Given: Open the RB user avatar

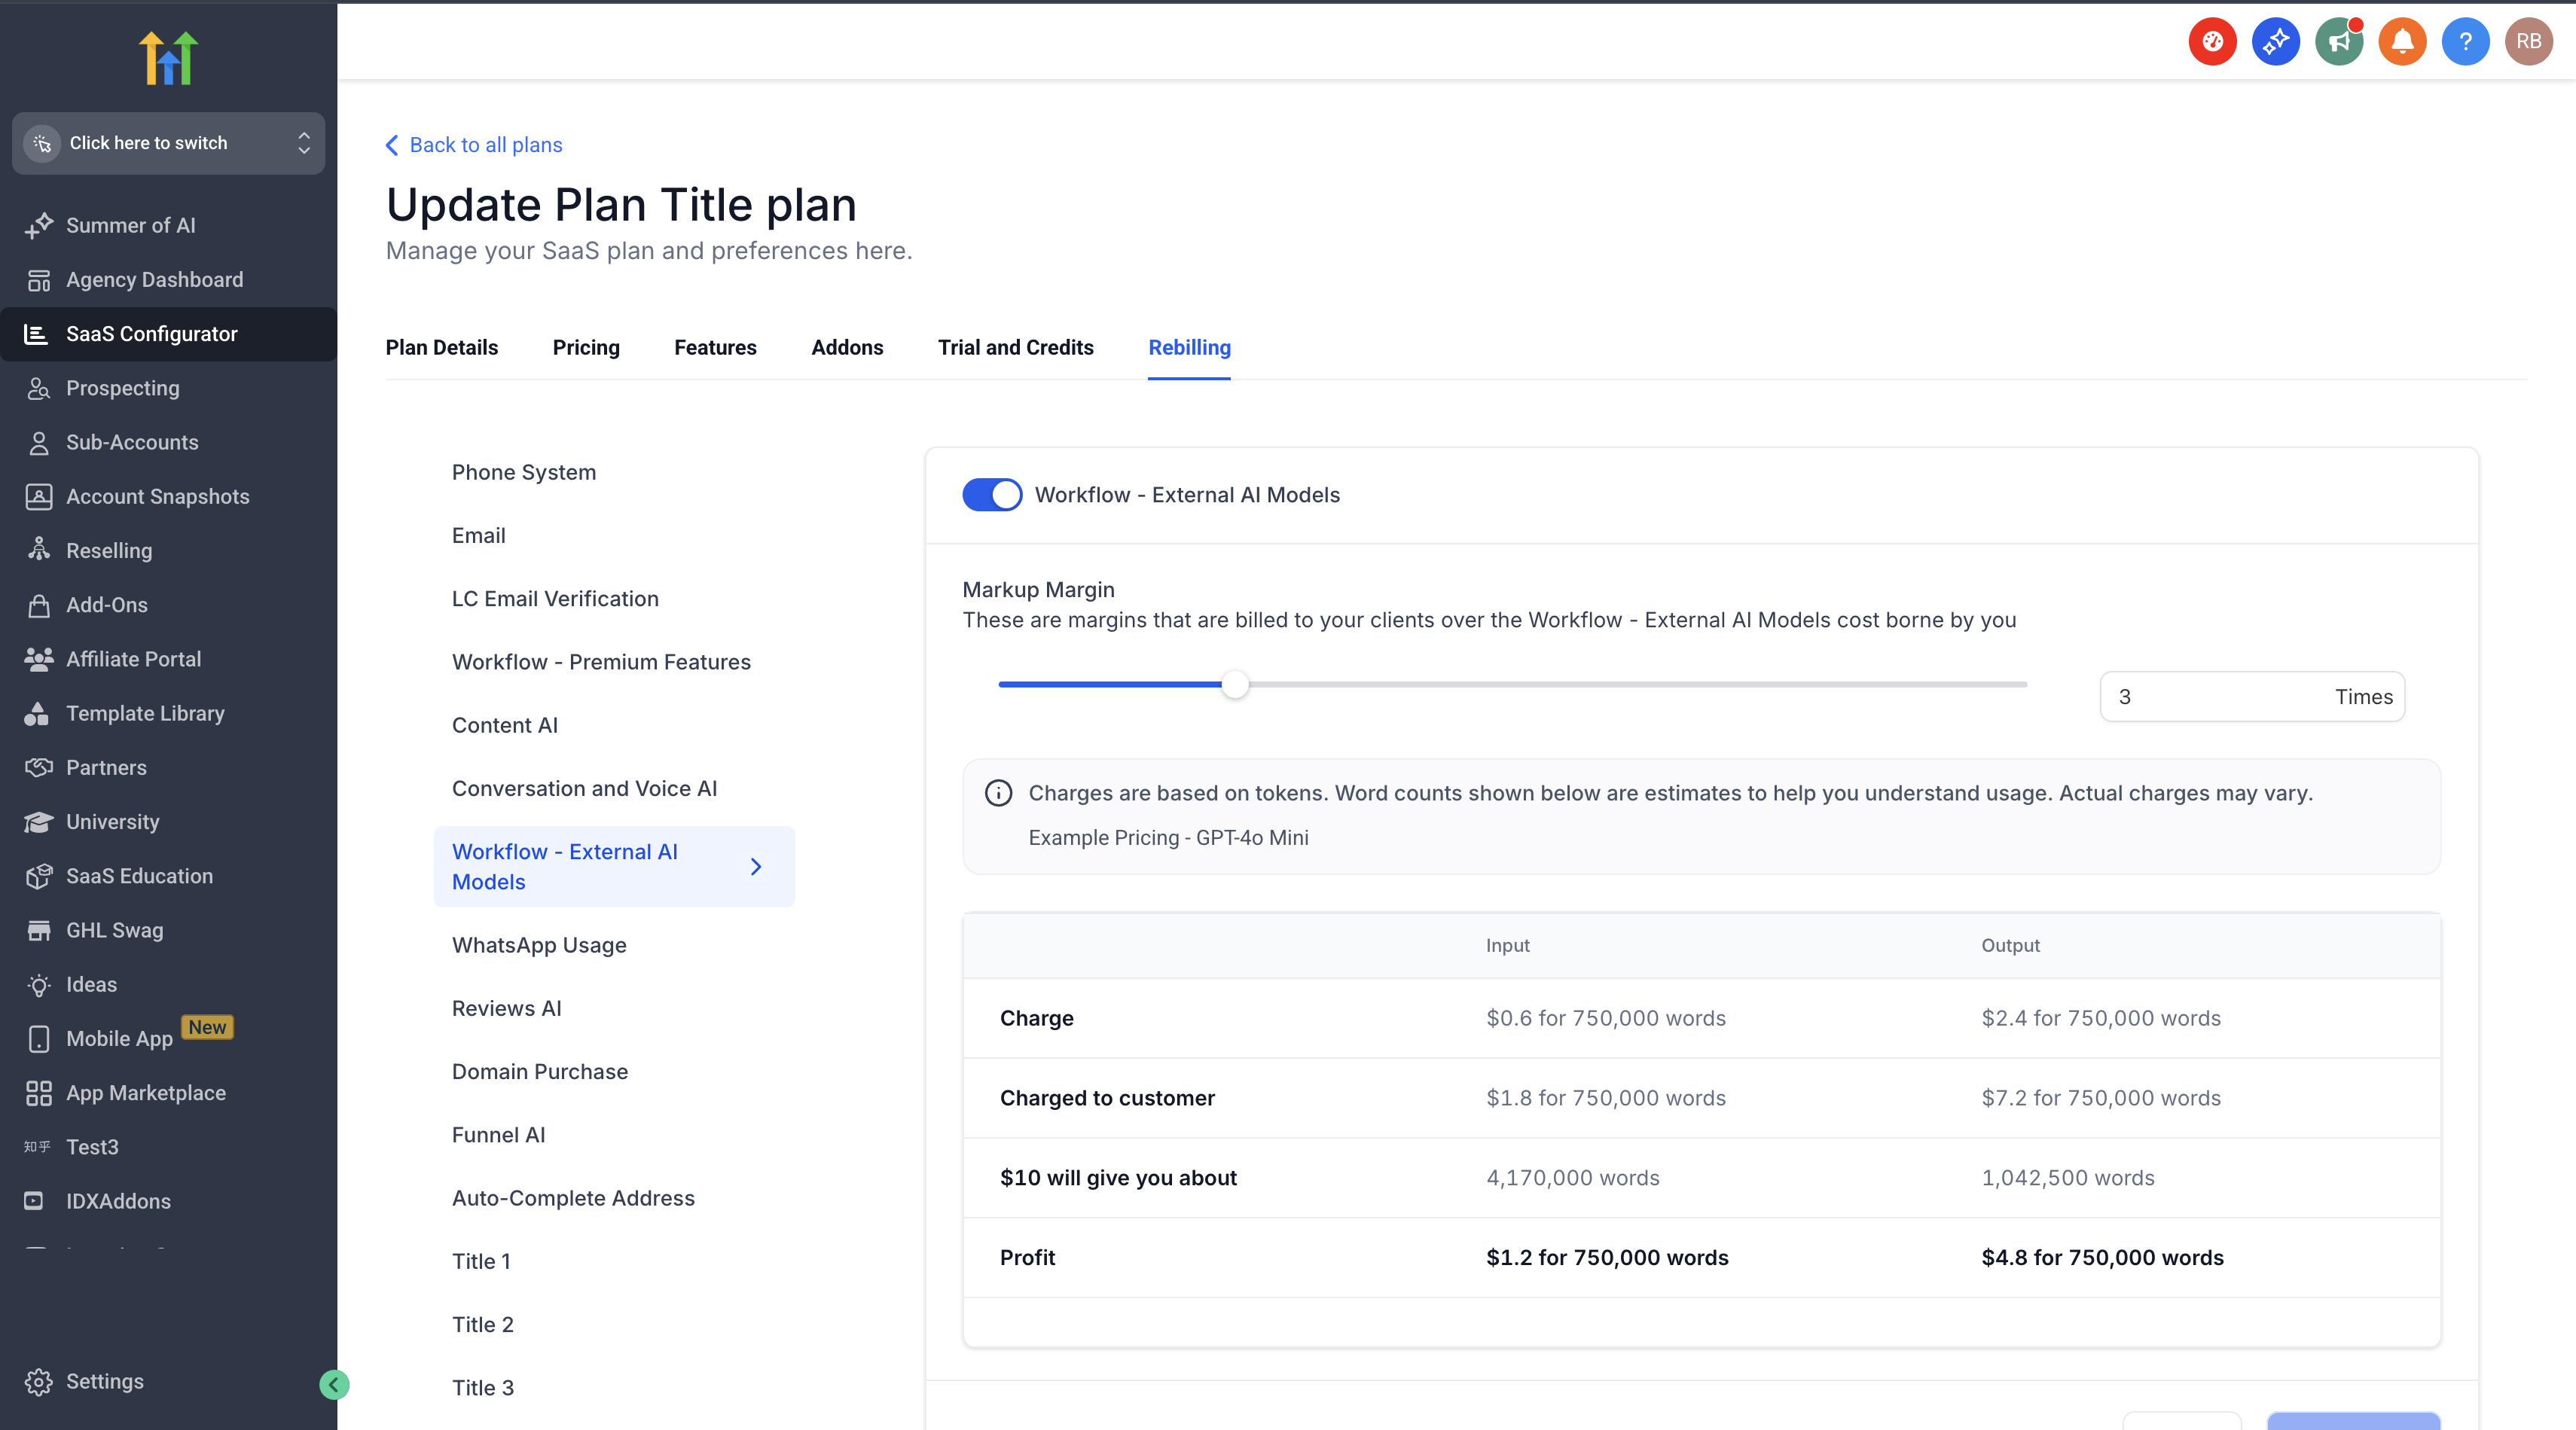Looking at the screenshot, I should [x=2528, y=42].
